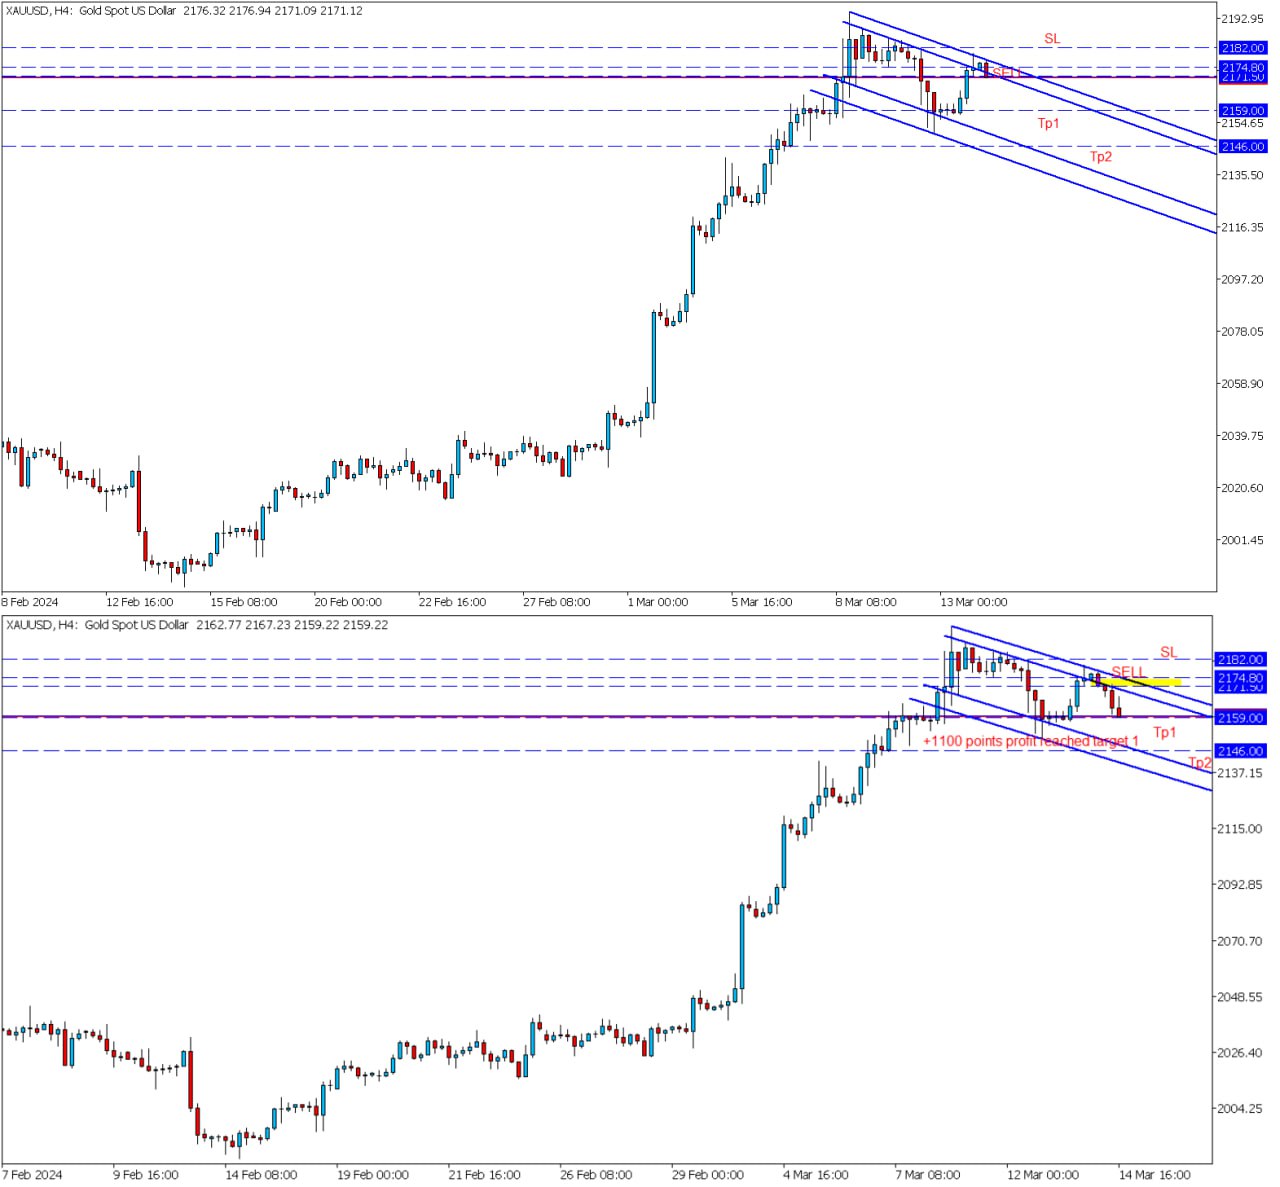Click the 7 Mar 08:00 time label
The height and width of the screenshot is (1187, 1280).
[928, 1174]
